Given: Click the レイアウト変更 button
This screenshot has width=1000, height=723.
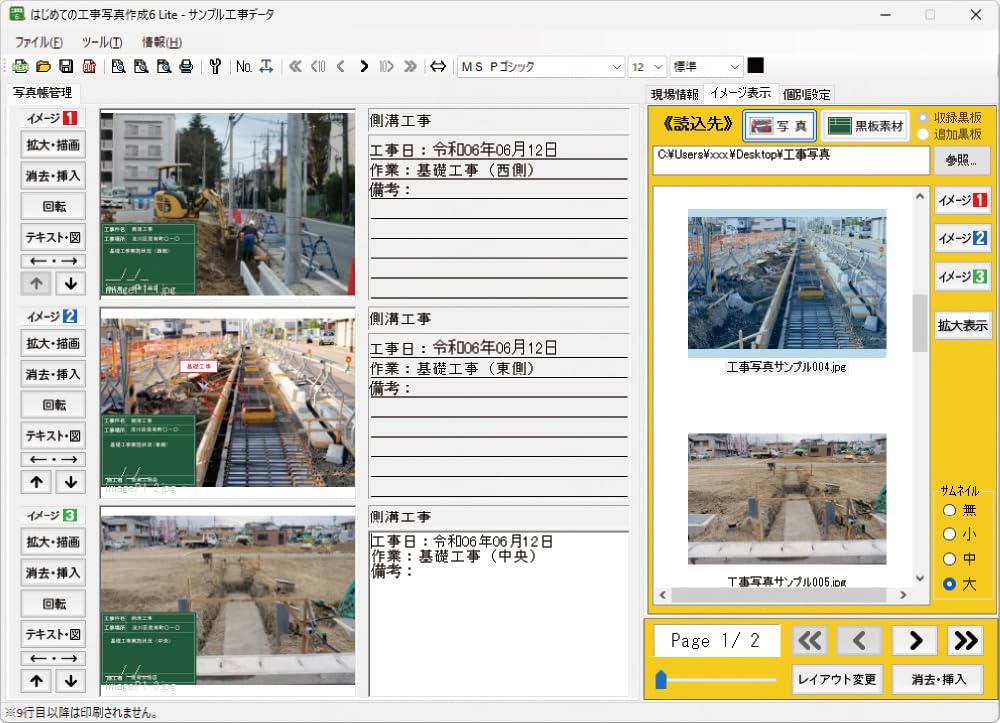Looking at the screenshot, I should tap(839, 678).
